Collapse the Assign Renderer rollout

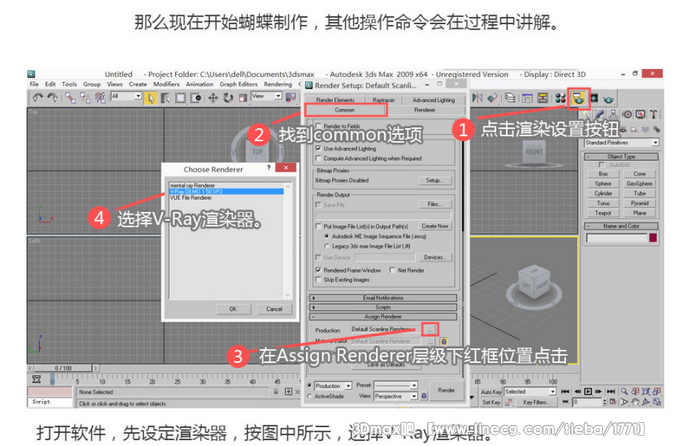[383, 317]
